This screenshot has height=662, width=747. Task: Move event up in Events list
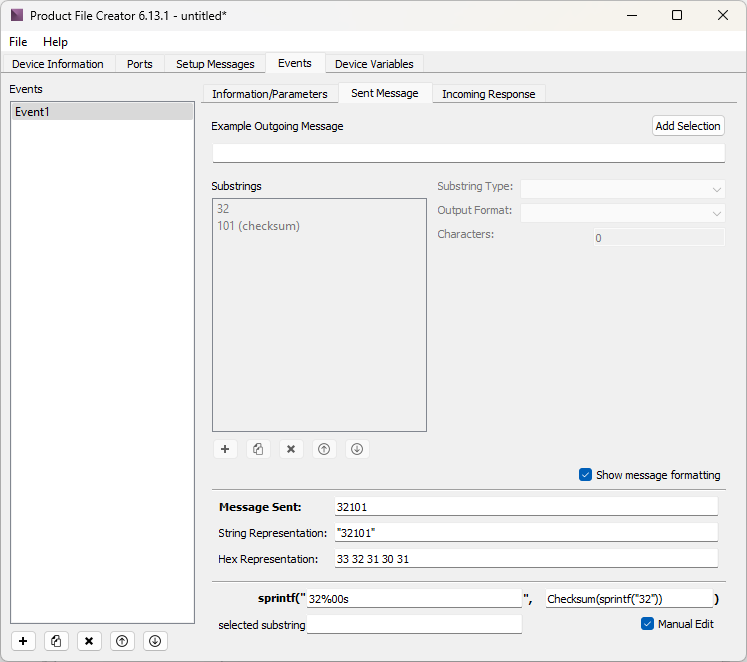pos(121,641)
